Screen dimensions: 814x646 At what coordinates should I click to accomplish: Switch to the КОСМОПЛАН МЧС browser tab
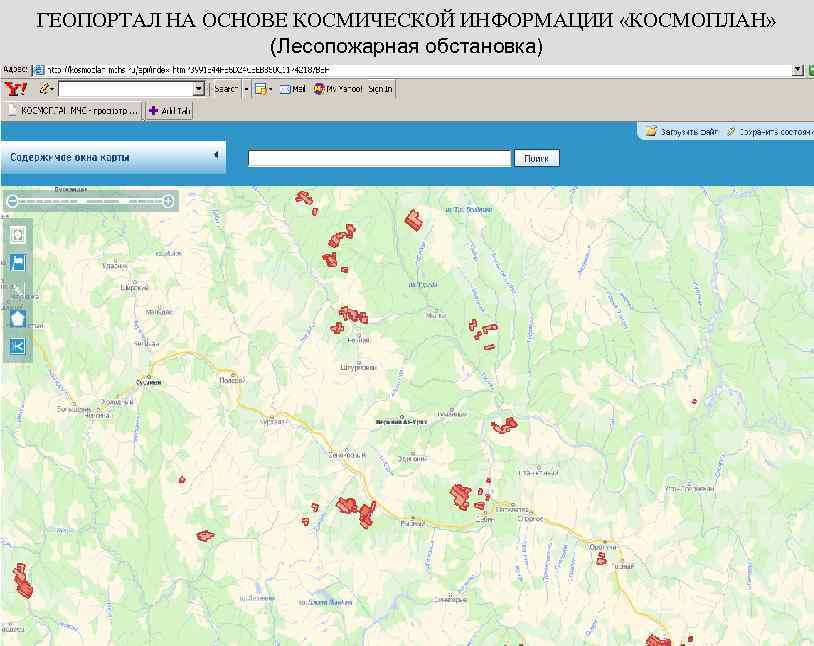74,111
